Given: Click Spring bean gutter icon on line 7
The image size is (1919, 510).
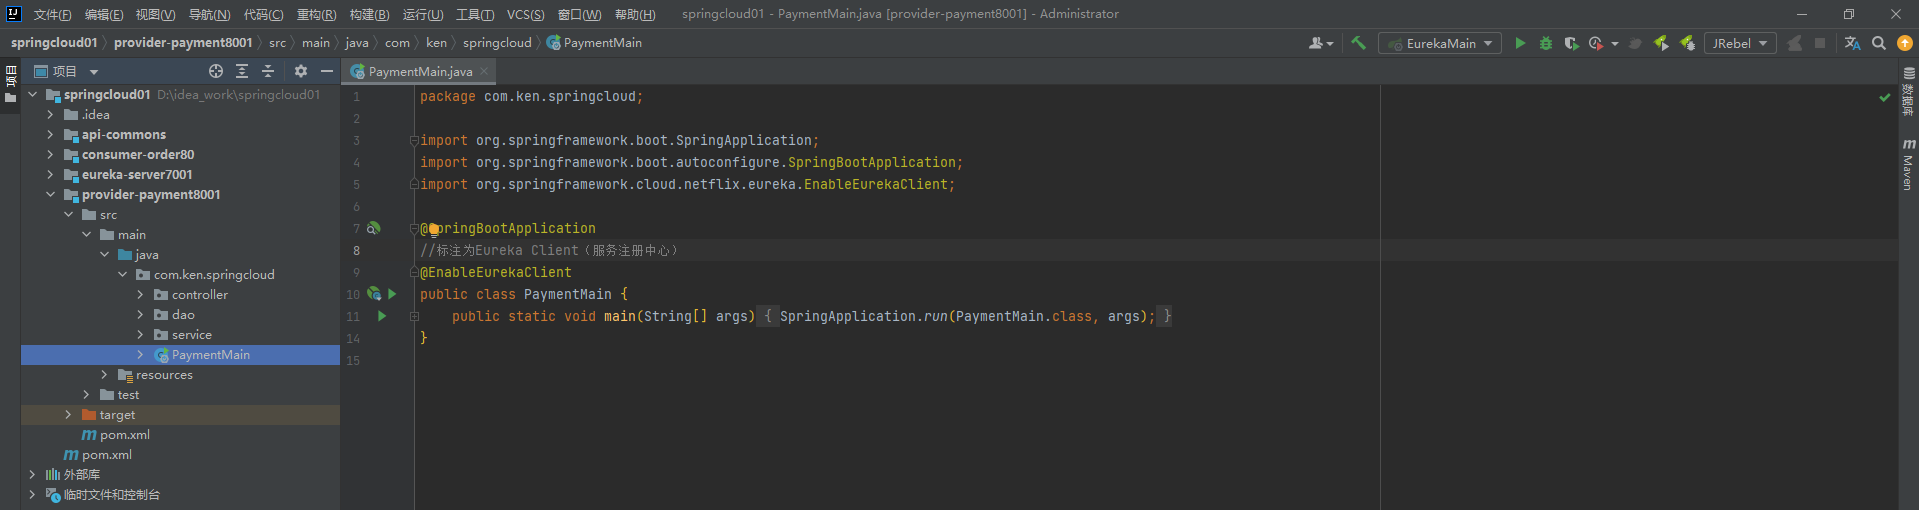Looking at the screenshot, I should pyautogui.click(x=373, y=228).
